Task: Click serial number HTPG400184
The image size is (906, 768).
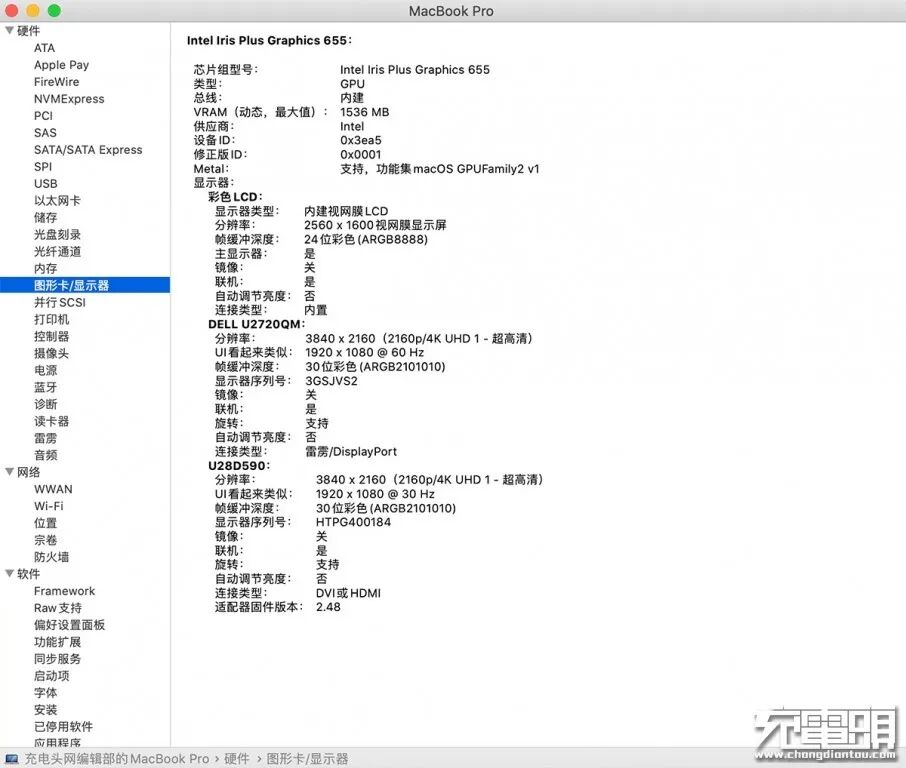Action: pyautogui.click(x=353, y=522)
